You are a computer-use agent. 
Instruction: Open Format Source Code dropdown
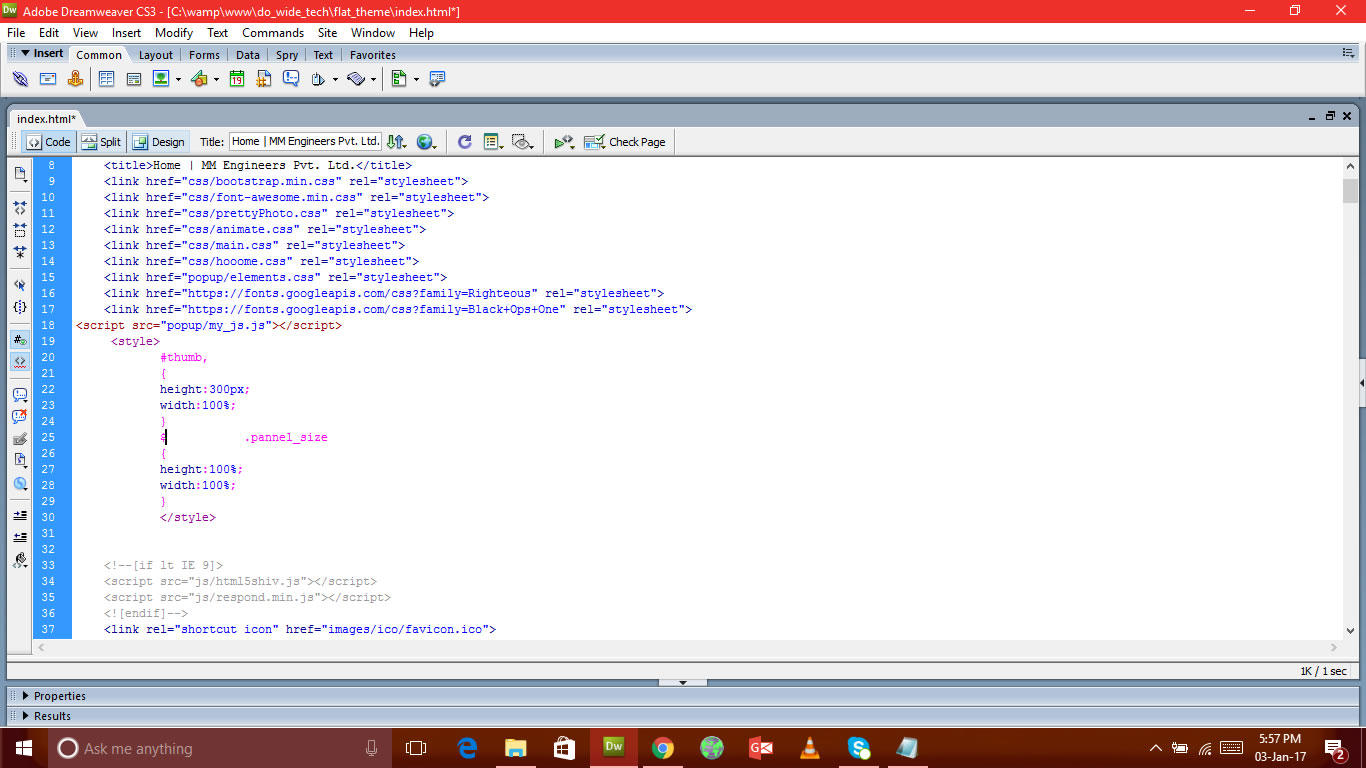click(20, 560)
